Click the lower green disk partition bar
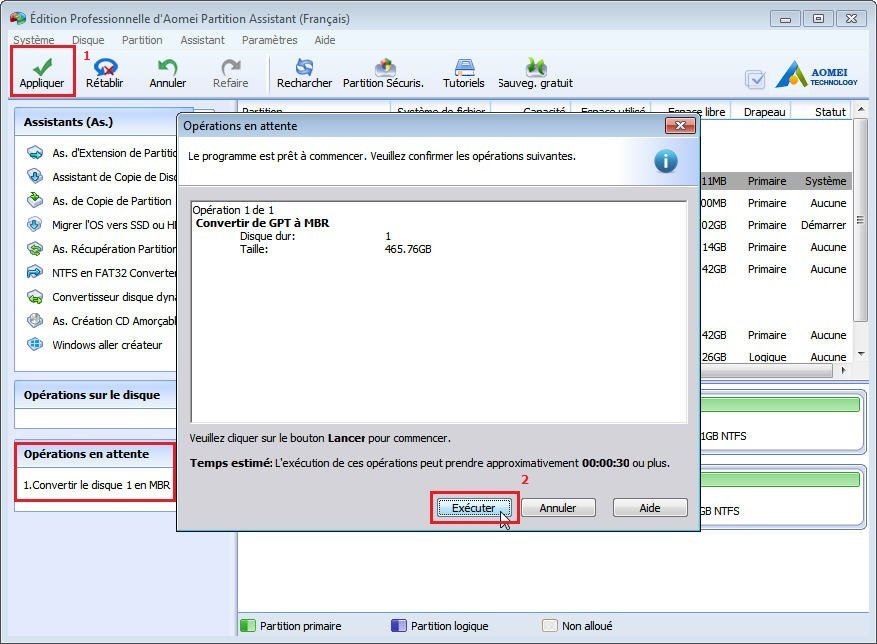Image resolution: width=877 pixels, height=644 pixels. pyautogui.click(x=780, y=480)
